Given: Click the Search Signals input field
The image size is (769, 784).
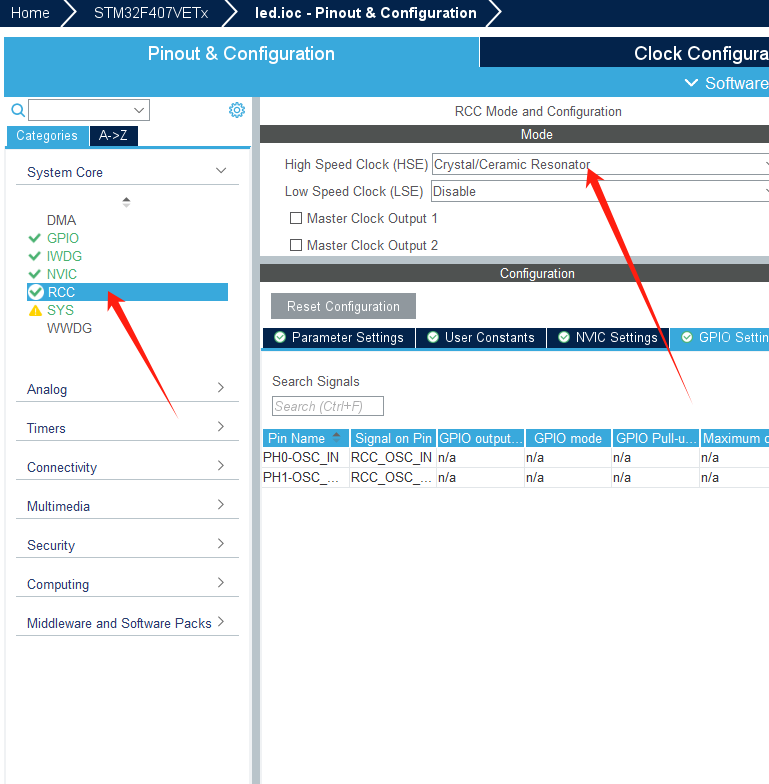Looking at the screenshot, I should coord(328,406).
